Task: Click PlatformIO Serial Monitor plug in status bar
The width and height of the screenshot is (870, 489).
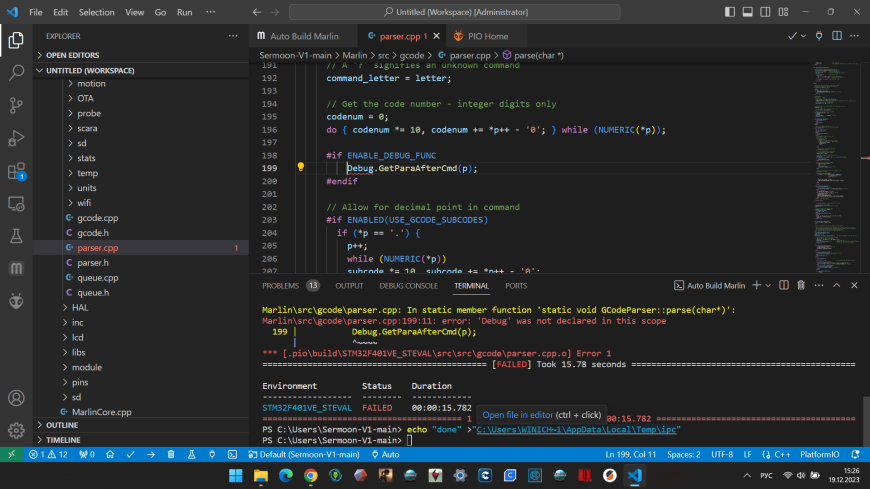Action: click(x=212, y=455)
